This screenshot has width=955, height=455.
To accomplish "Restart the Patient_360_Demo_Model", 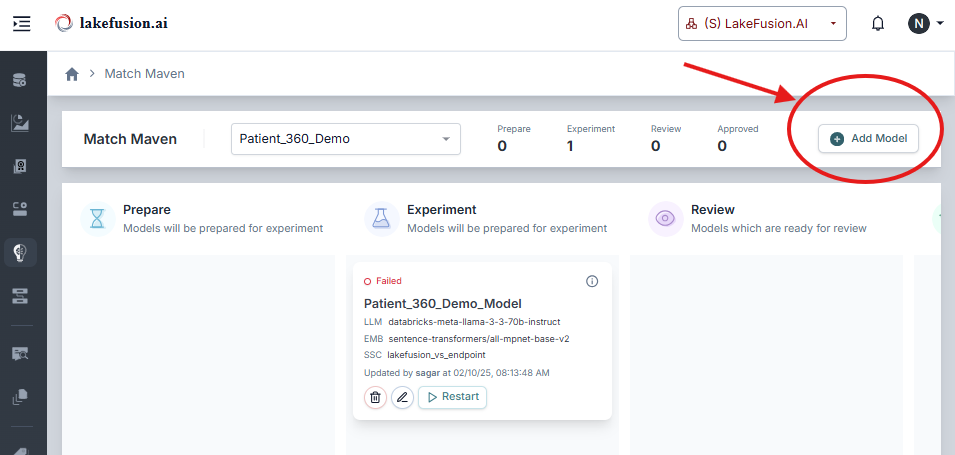I will click(453, 397).
